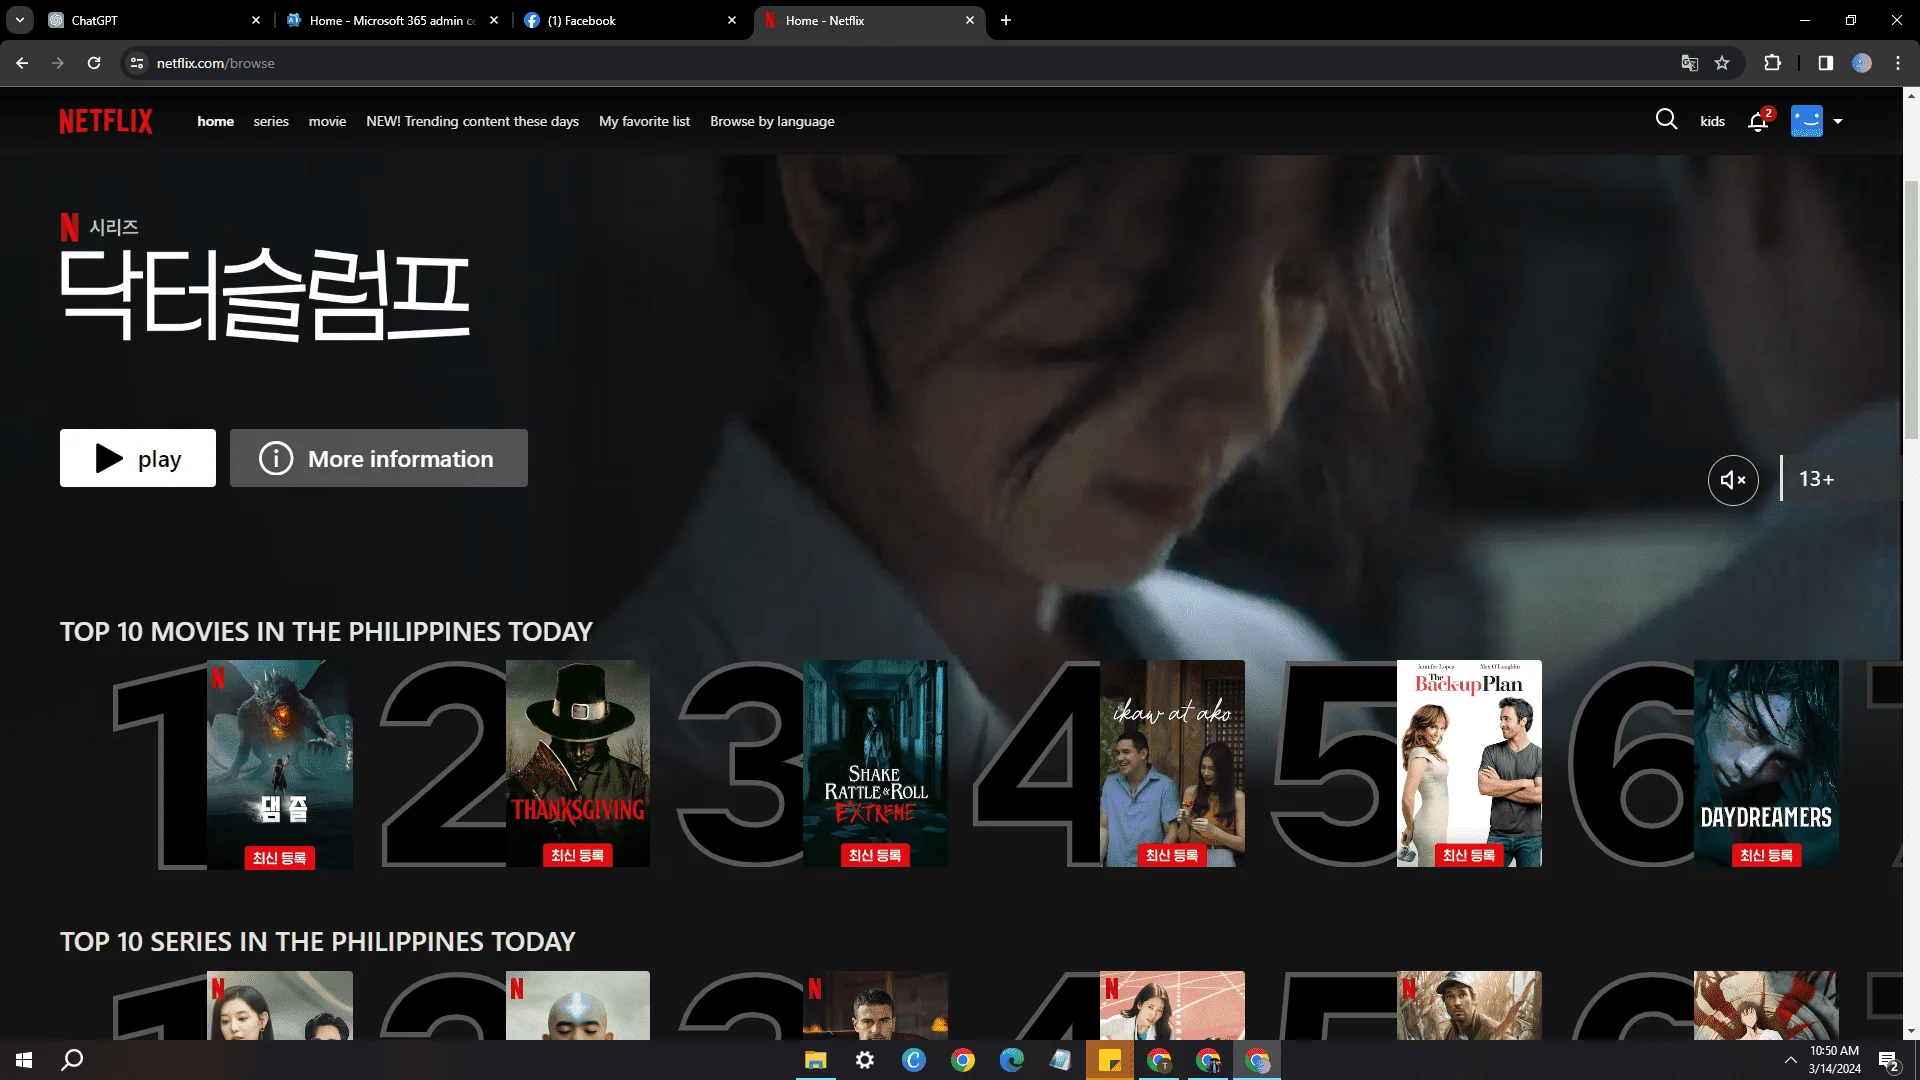Switch to the Facebook tab
Image resolution: width=1920 pixels, height=1080 pixels.
(x=630, y=20)
